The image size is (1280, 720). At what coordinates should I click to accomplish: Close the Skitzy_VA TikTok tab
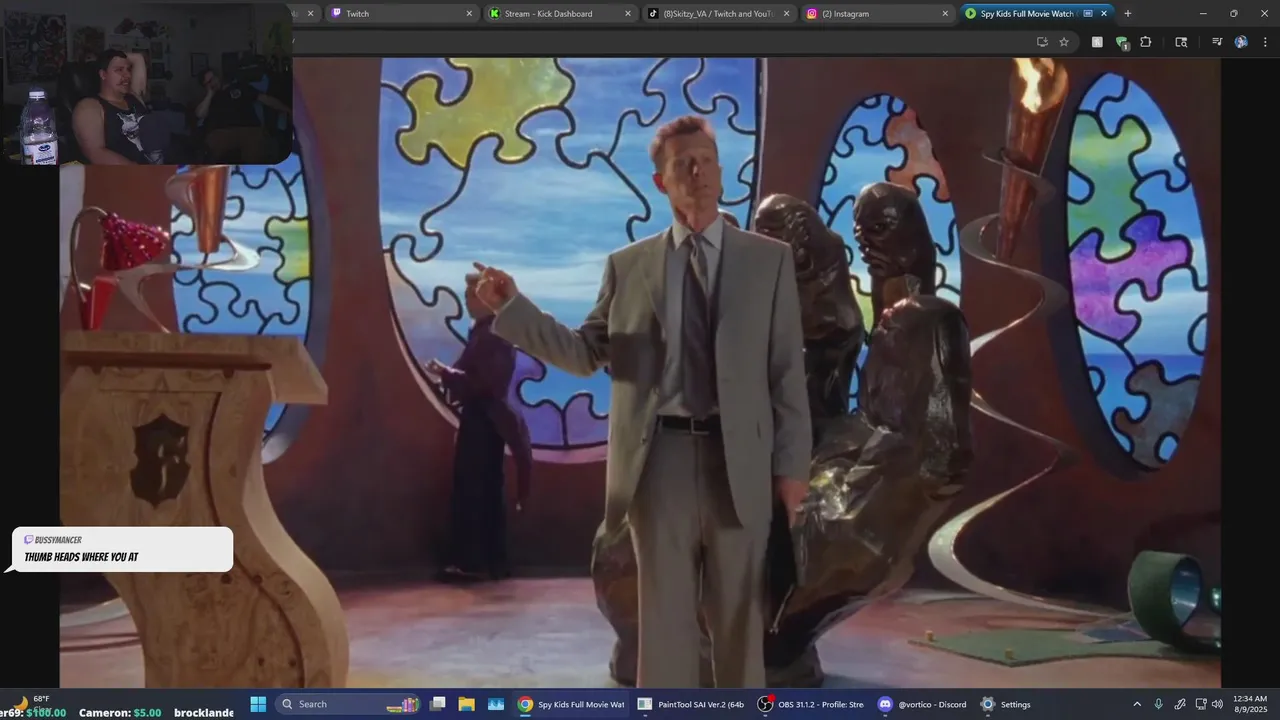pyautogui.click(x=786, y=14)
